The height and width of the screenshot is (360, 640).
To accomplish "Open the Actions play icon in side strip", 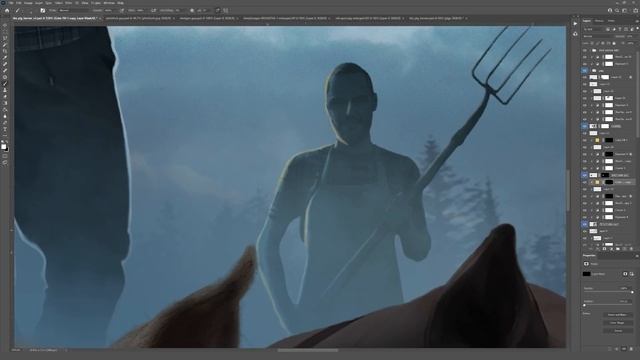I will 575,24.
